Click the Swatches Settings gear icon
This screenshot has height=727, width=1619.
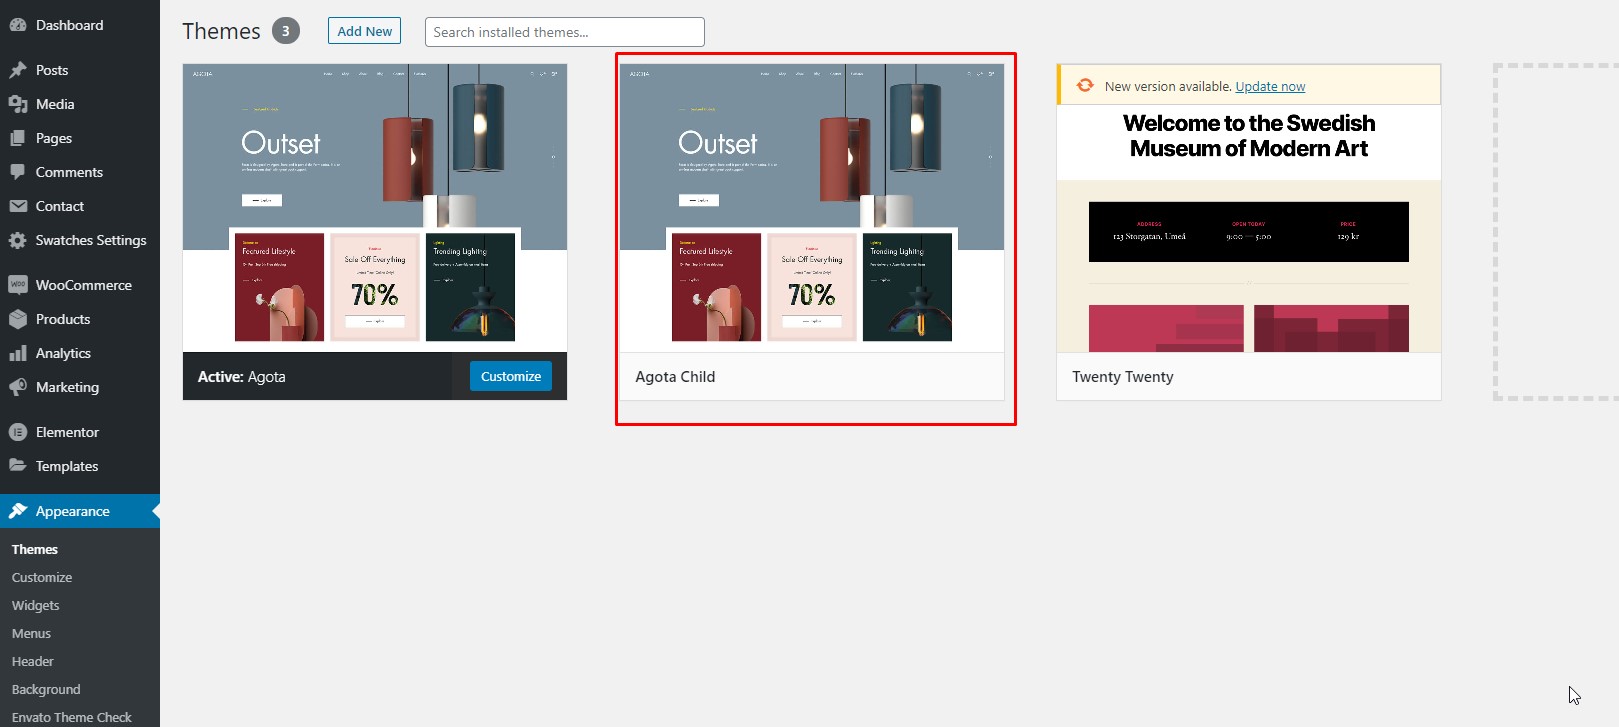click(18, 240)
